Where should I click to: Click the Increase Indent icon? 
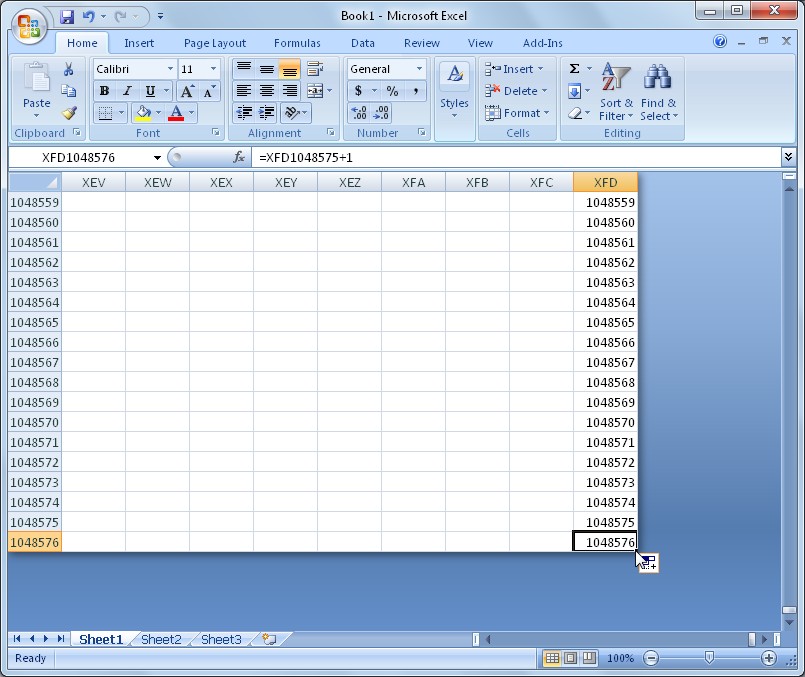click(x=267, y=113)
